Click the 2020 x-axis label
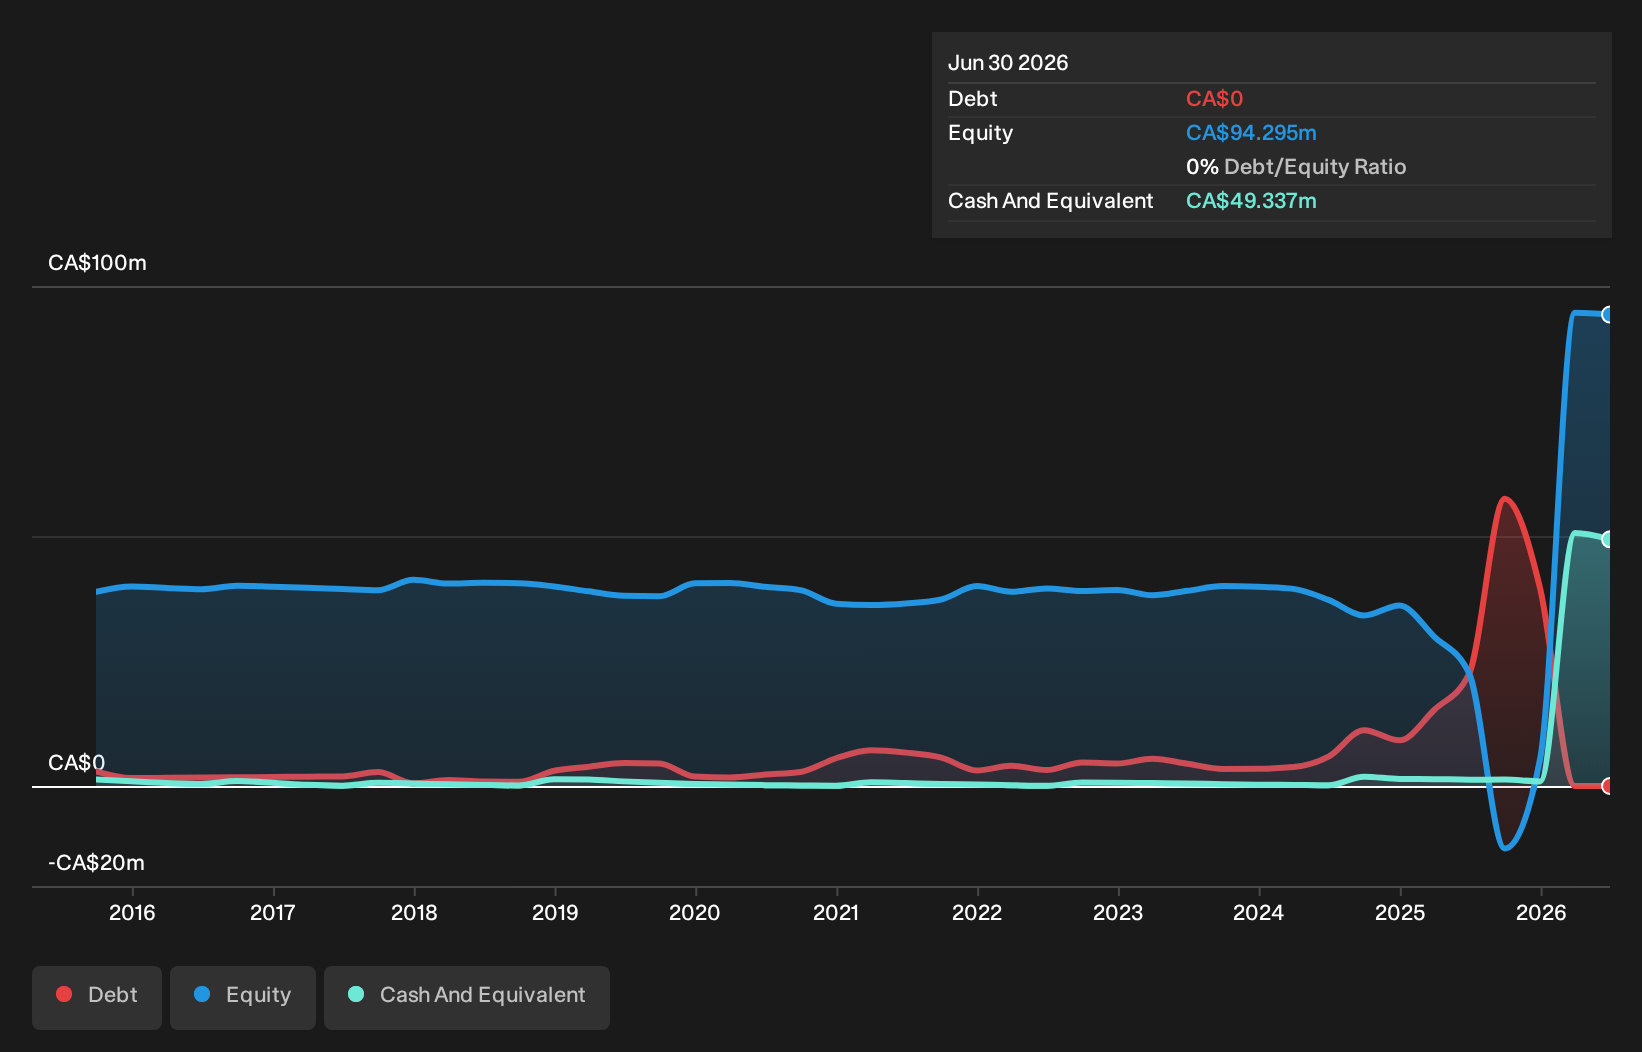 695,912
